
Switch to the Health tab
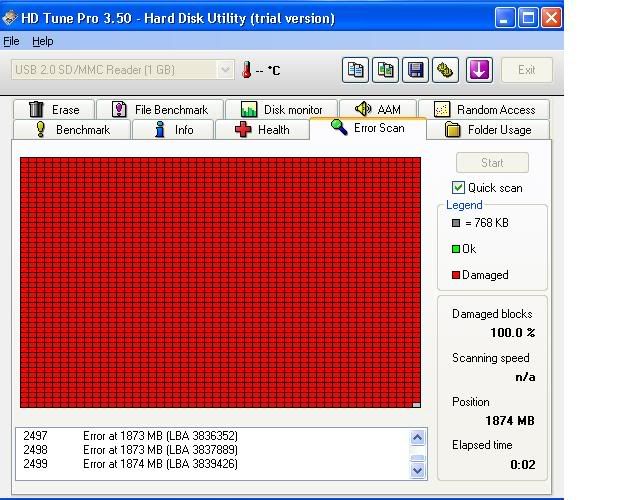coord(262,130)
